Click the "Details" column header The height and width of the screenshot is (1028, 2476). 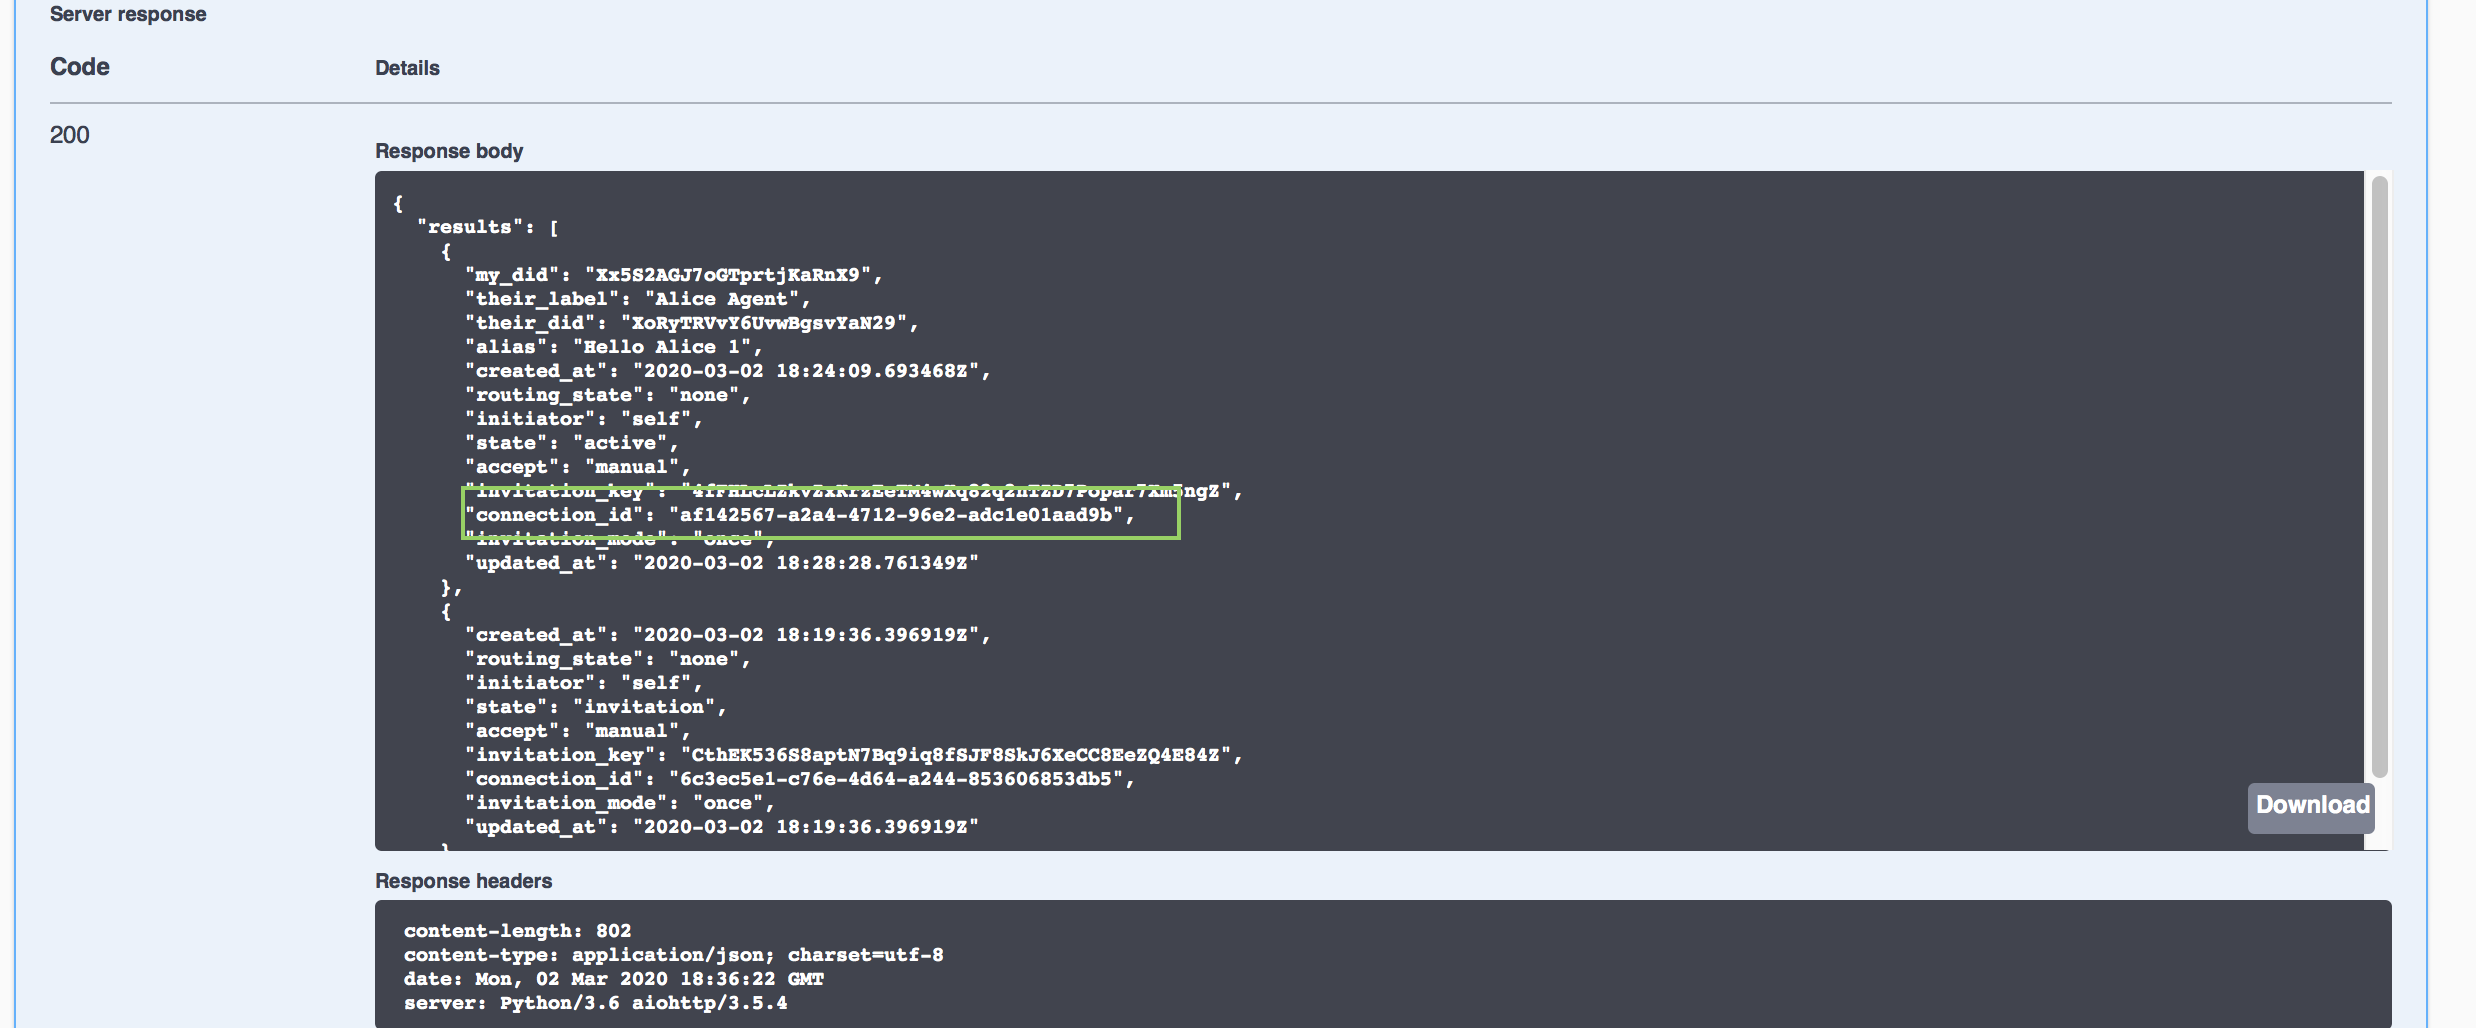pyautogui.click(x=407, y=68)
